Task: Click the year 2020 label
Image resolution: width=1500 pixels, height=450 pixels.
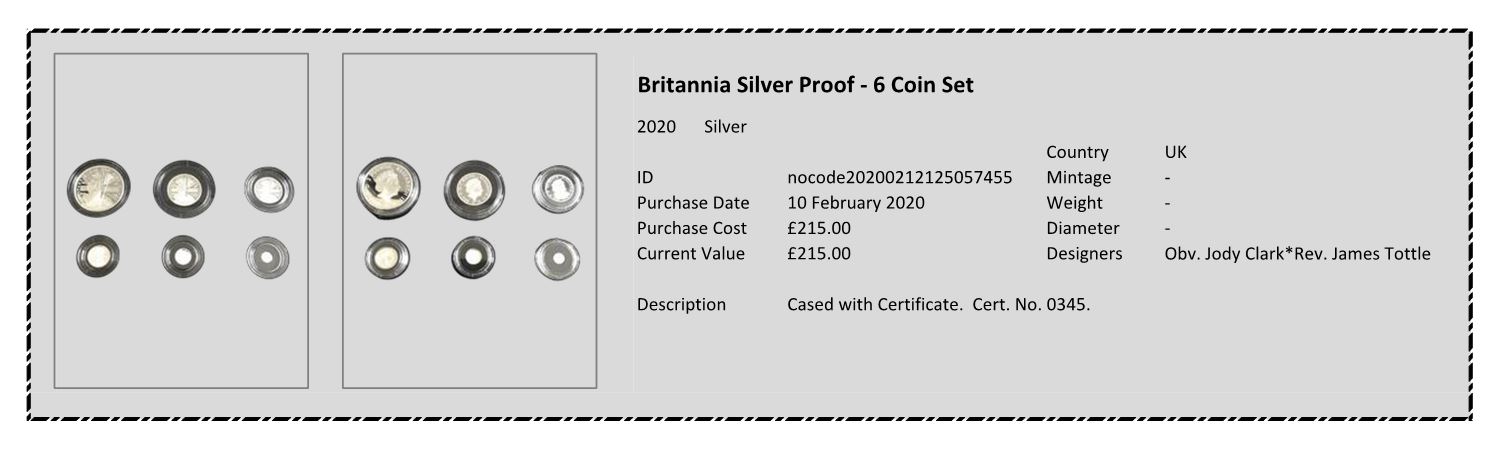Action: [x=656, y=127]
